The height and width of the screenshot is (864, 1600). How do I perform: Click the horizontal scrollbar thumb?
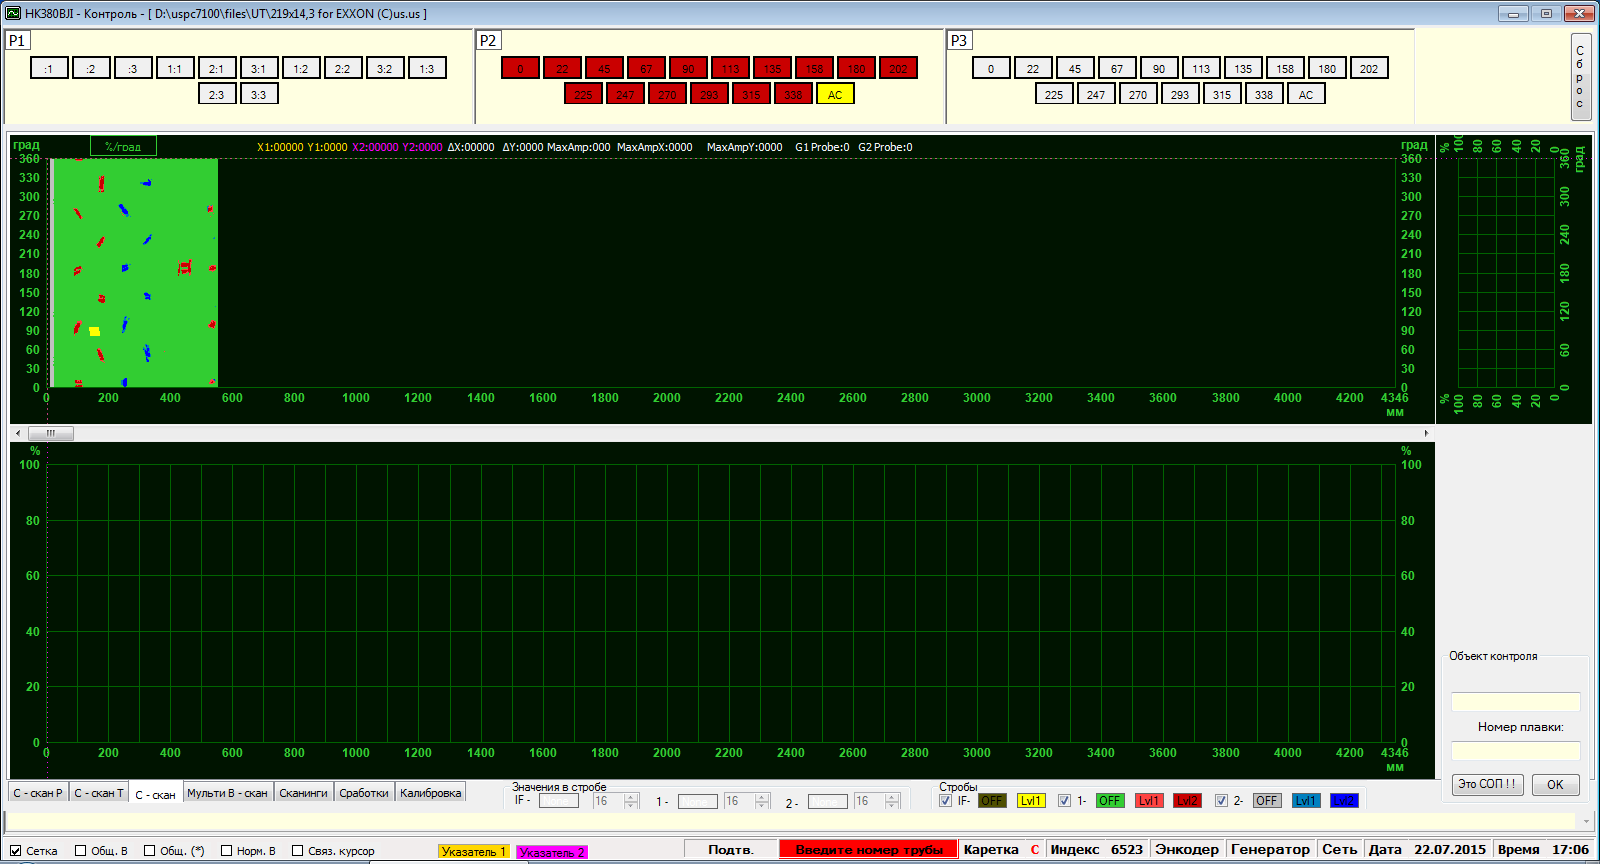pyautogui.click(x=51, y=433)
